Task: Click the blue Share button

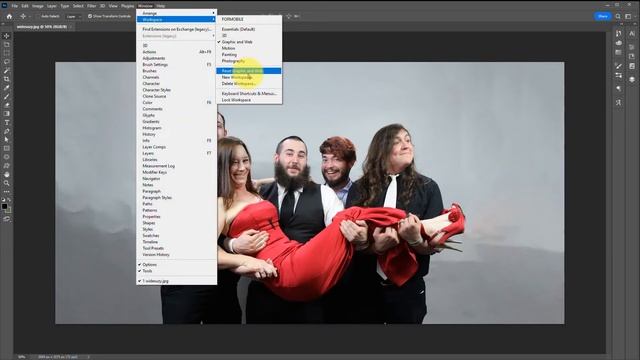Action: click(602, 16)
